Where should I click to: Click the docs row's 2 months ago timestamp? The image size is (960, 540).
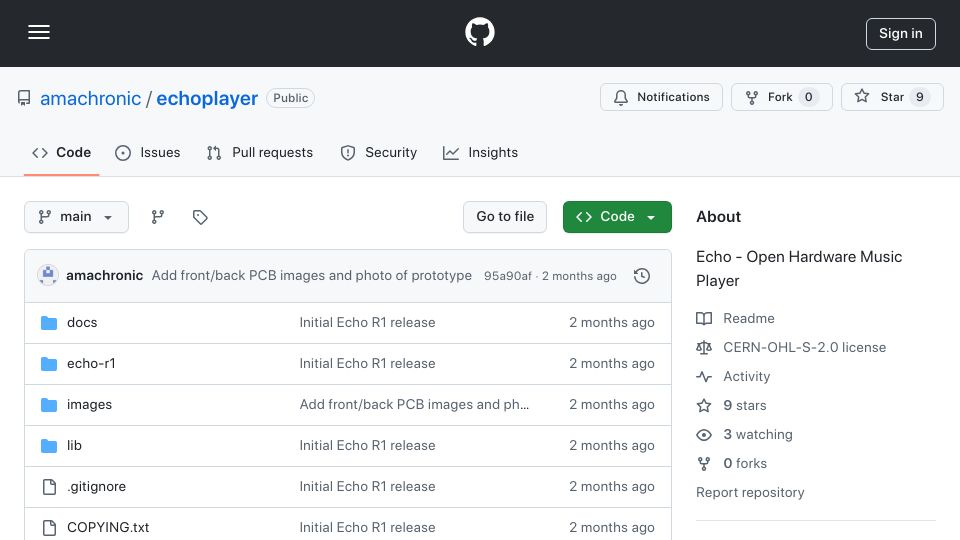click(x=612, y=323)
